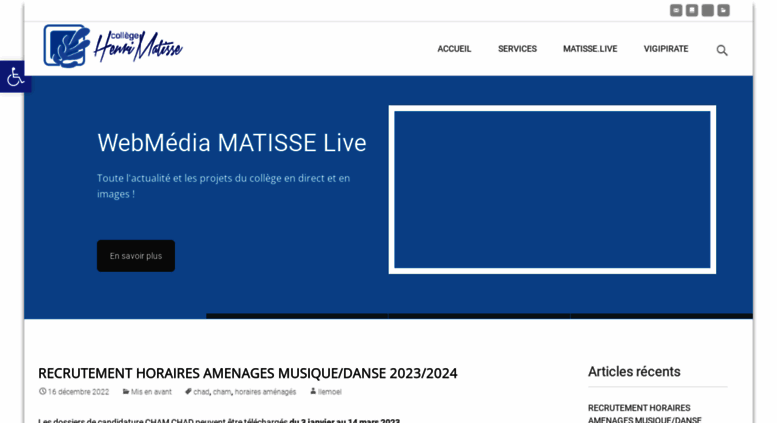Open the VIGIPIRATE menu item

click(x=666, y=49)
